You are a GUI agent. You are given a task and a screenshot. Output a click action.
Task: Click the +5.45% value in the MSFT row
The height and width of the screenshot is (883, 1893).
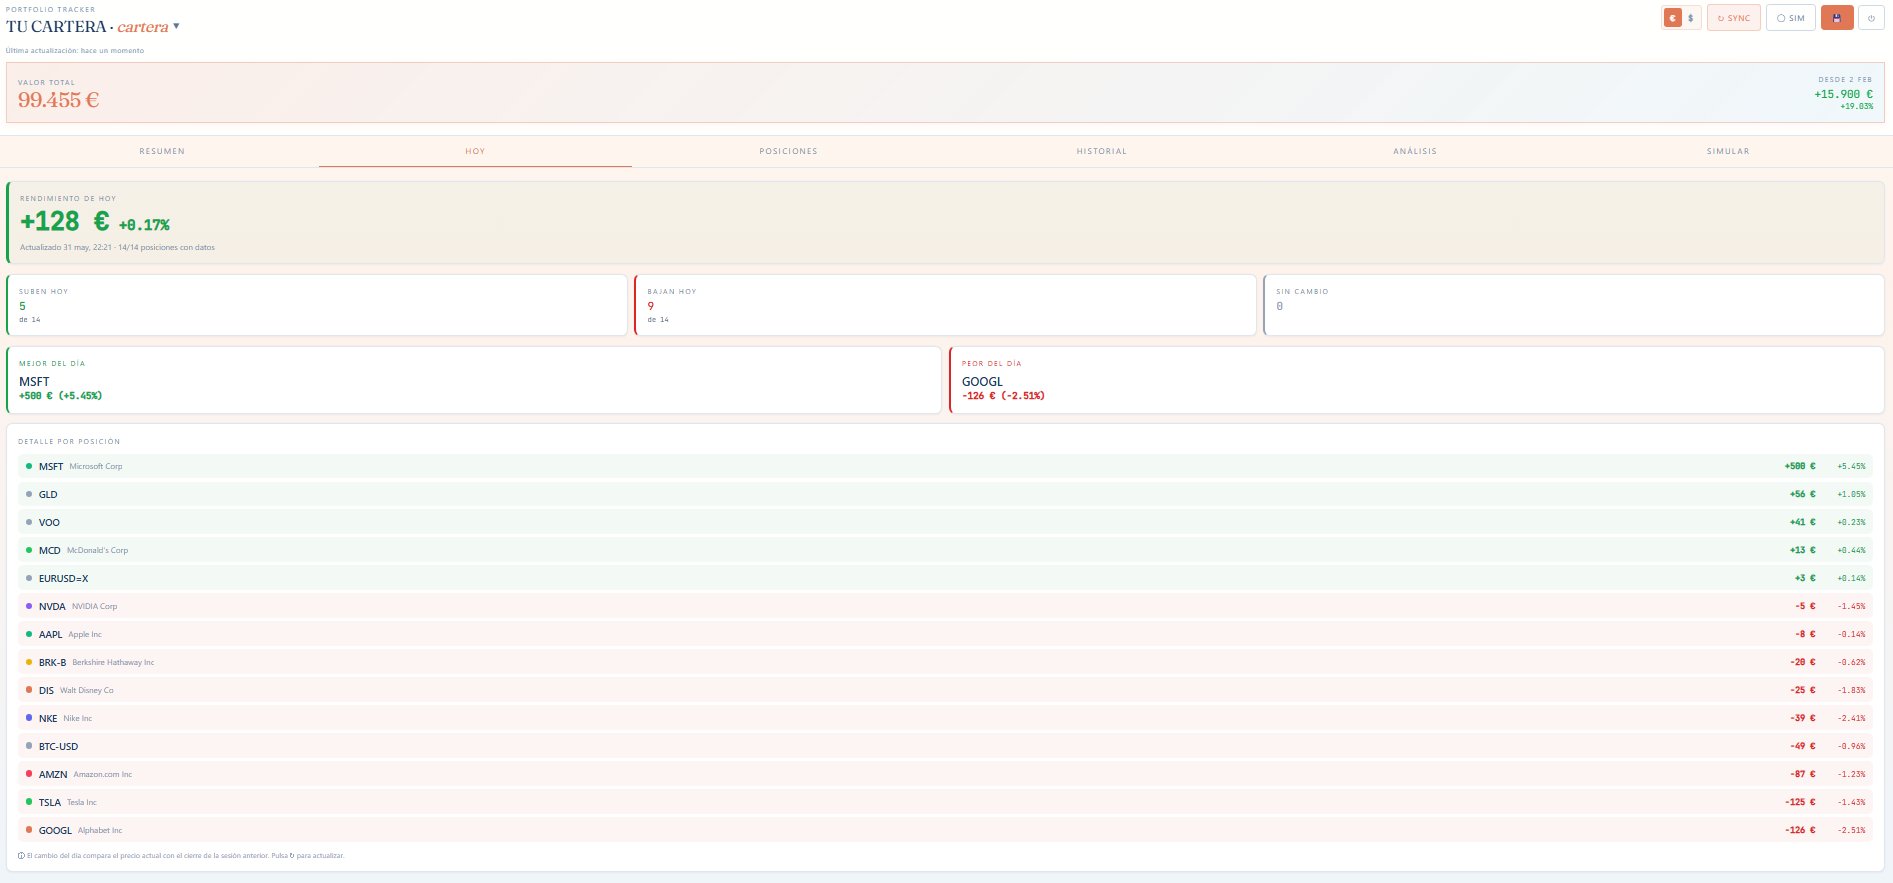1851,466
